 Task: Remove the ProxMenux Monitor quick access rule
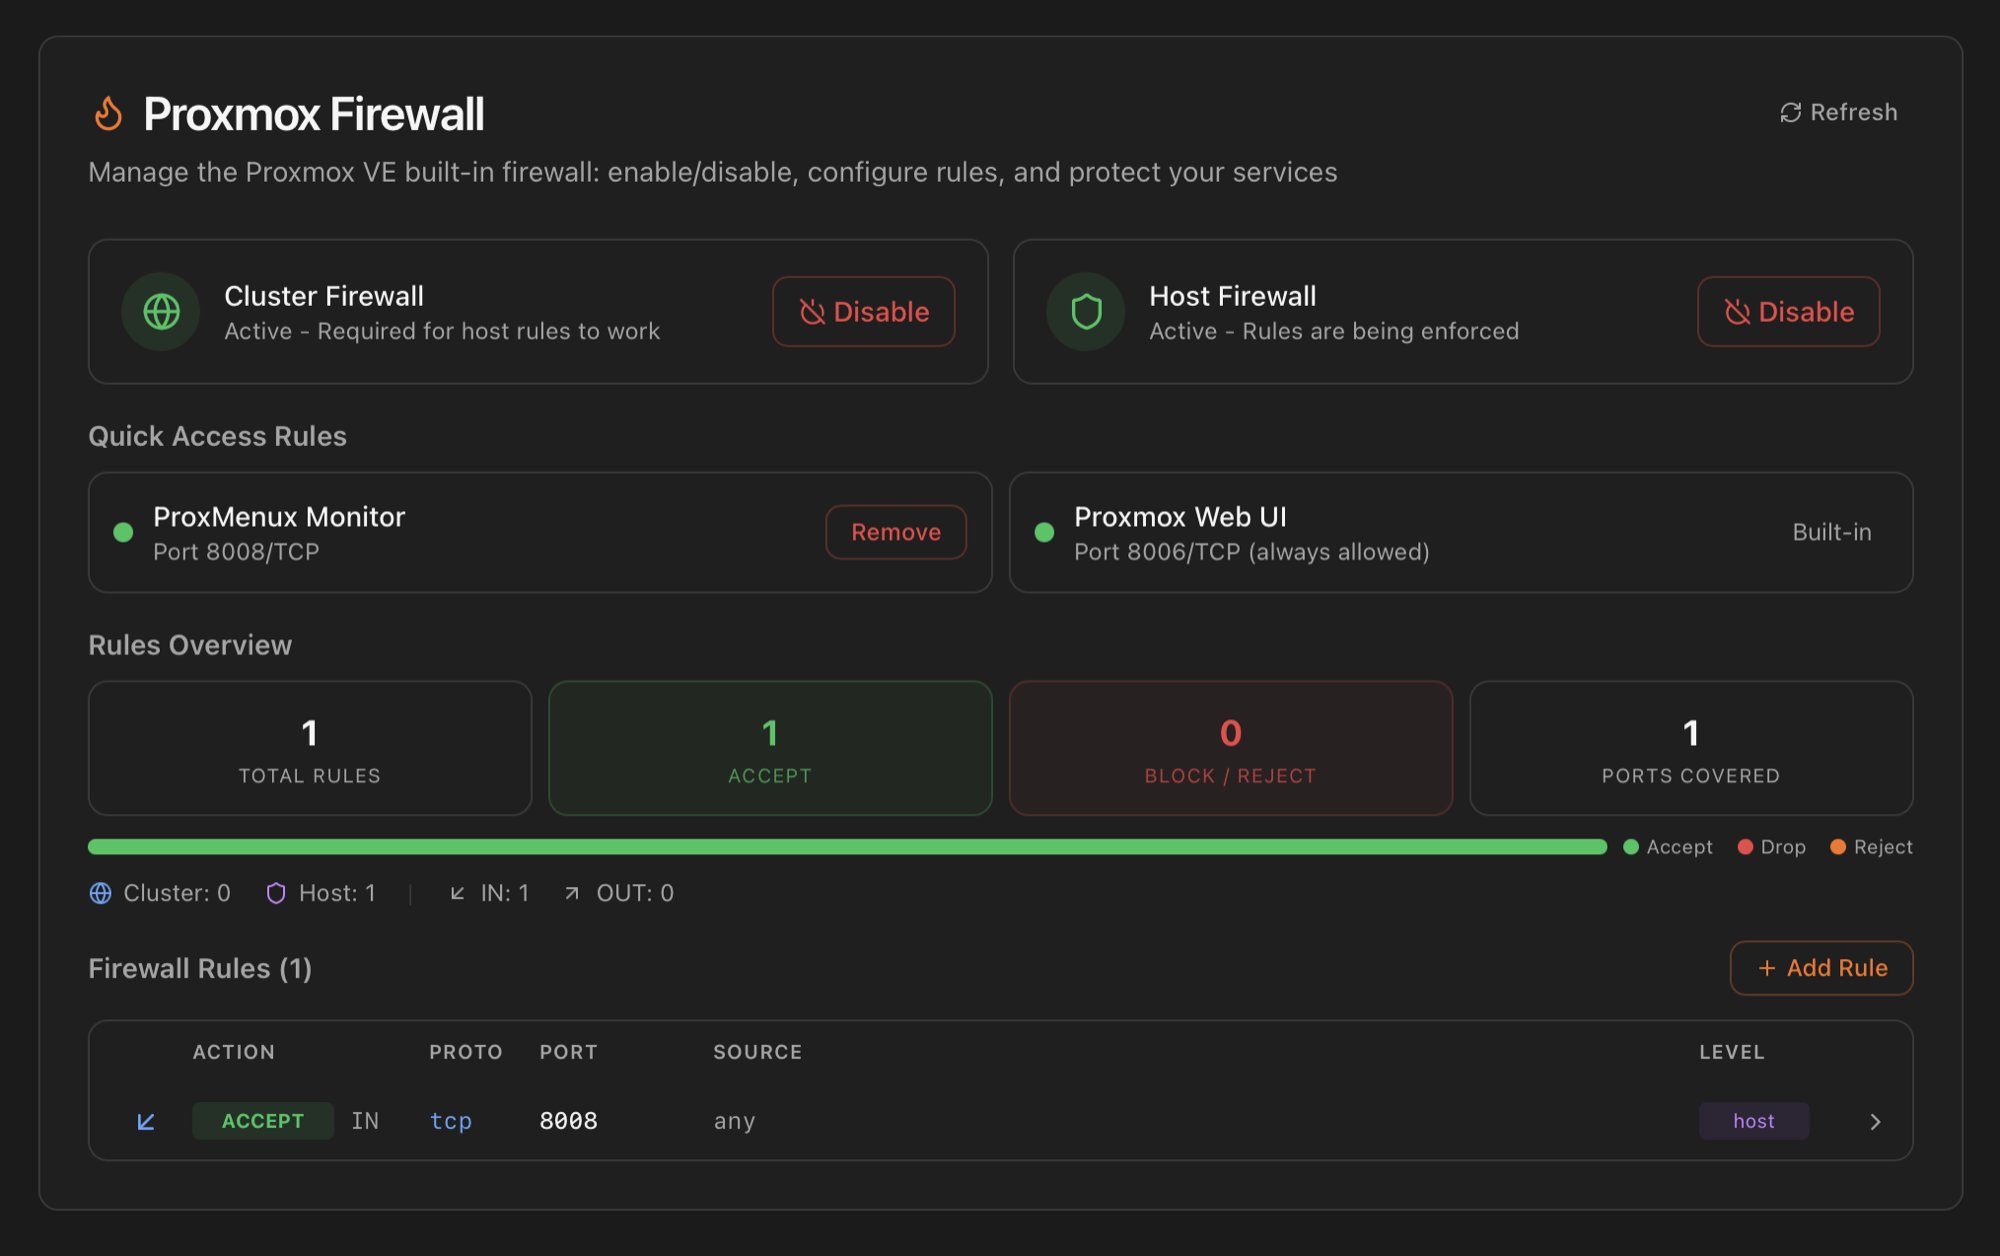pyautogui.click(x=896, y=532)
